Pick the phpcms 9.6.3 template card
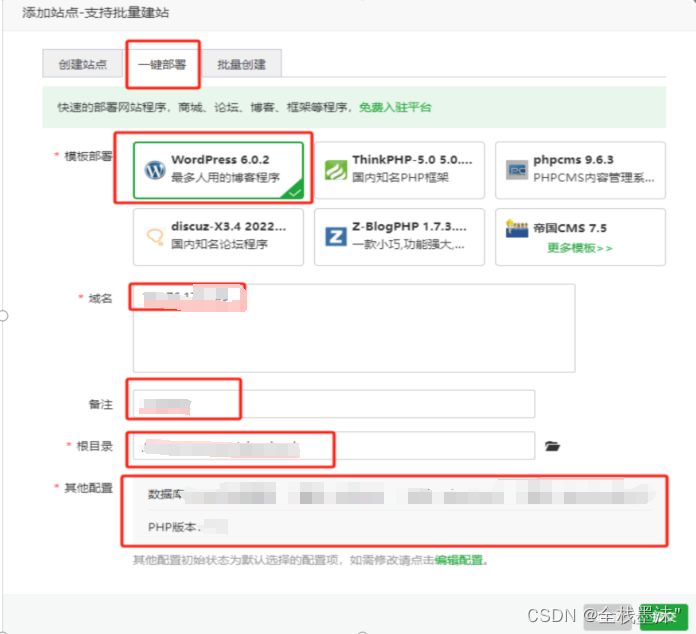This screenshot has width=696, height=634. (x=580, y=170)
